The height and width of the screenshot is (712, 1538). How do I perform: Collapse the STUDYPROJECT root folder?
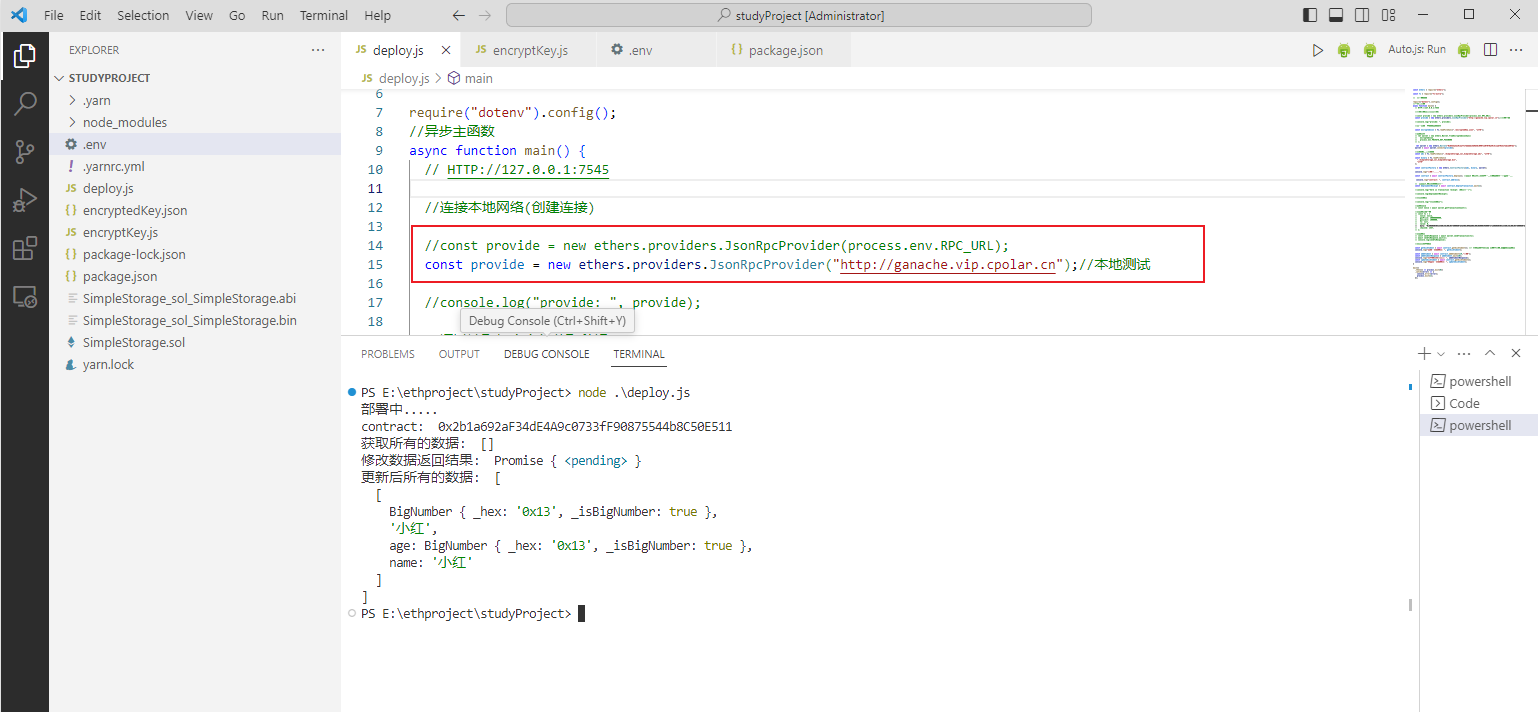click(x=195, y=78)
